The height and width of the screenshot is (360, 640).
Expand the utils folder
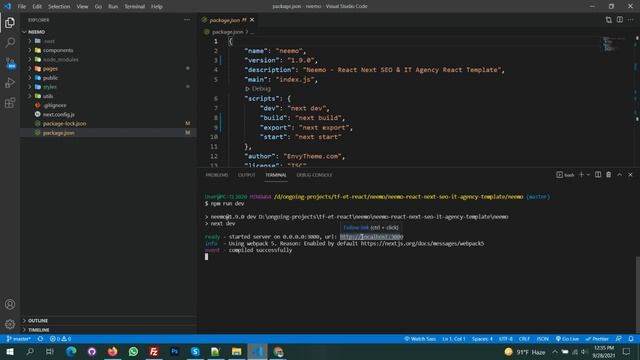(x=30, y=96)
